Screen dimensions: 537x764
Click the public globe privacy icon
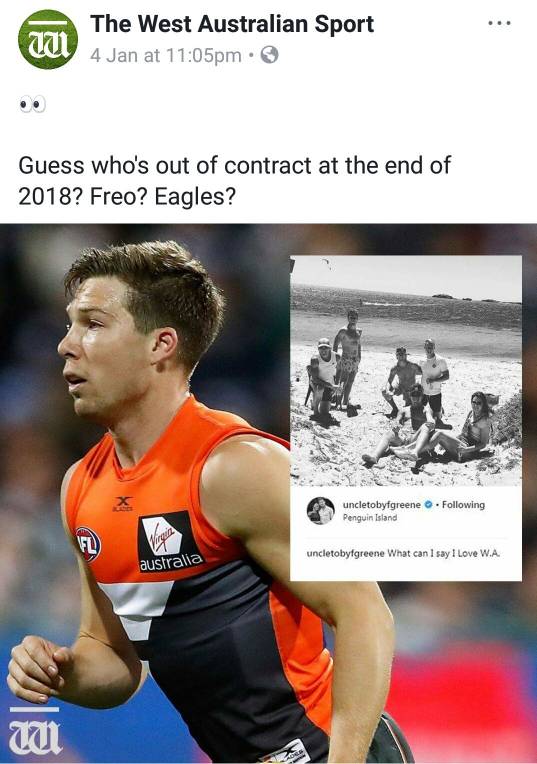[269, 55]
